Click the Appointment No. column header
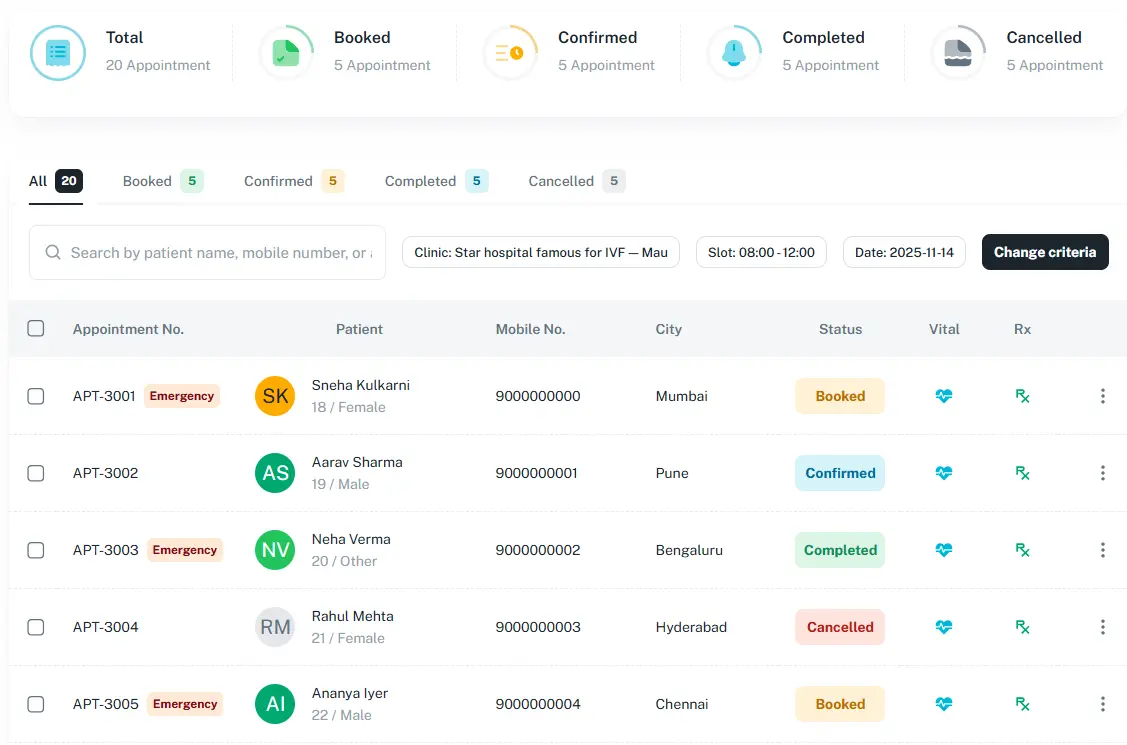Viewport: 1127px width, 745px height. click(128, 329)
